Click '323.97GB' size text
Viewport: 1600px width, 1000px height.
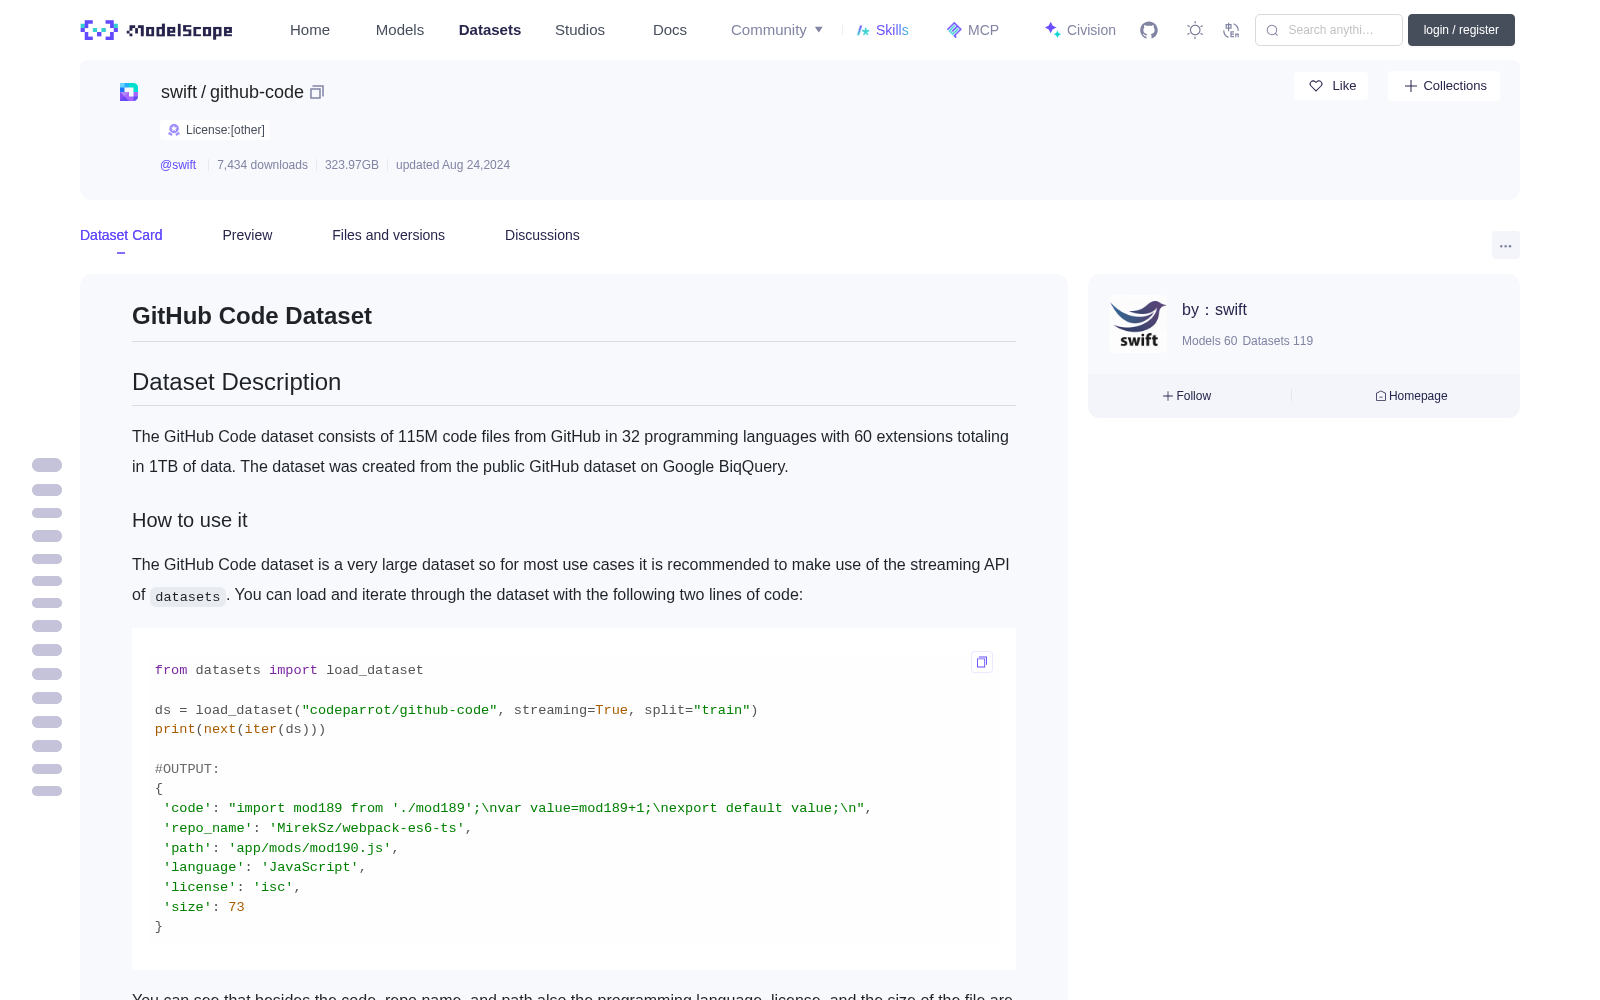[352, 165]
